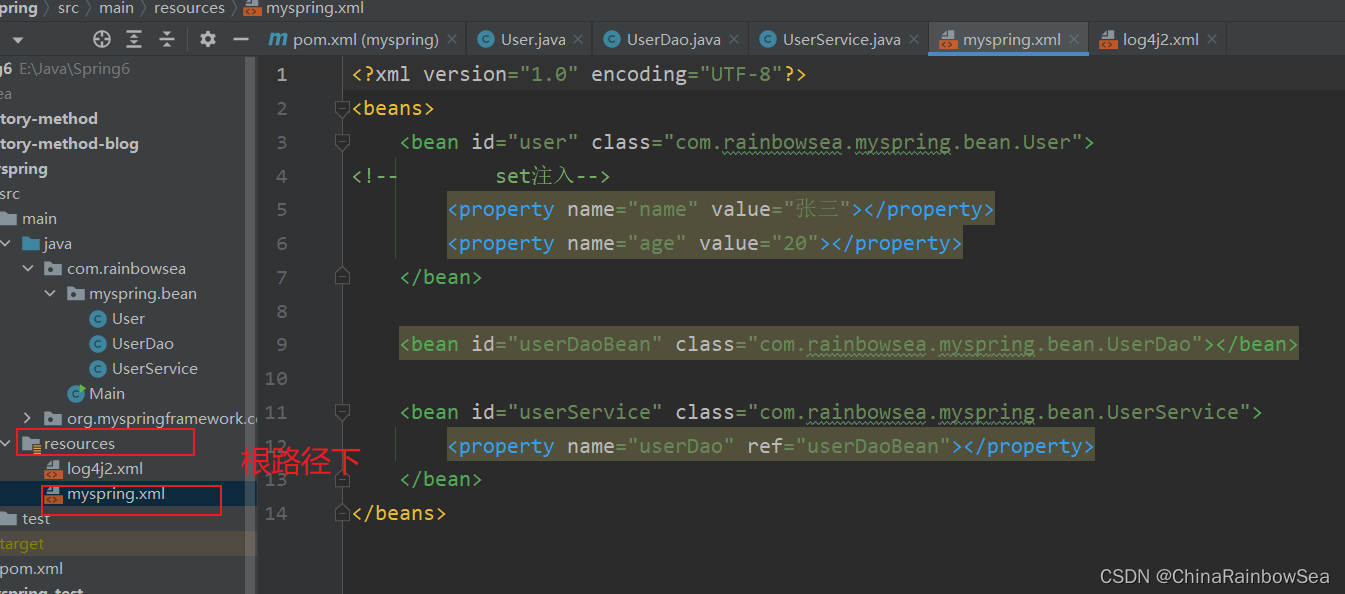Click the UserDao class icon in tree
1345x594 pixels.
click(x=98, y=343)
